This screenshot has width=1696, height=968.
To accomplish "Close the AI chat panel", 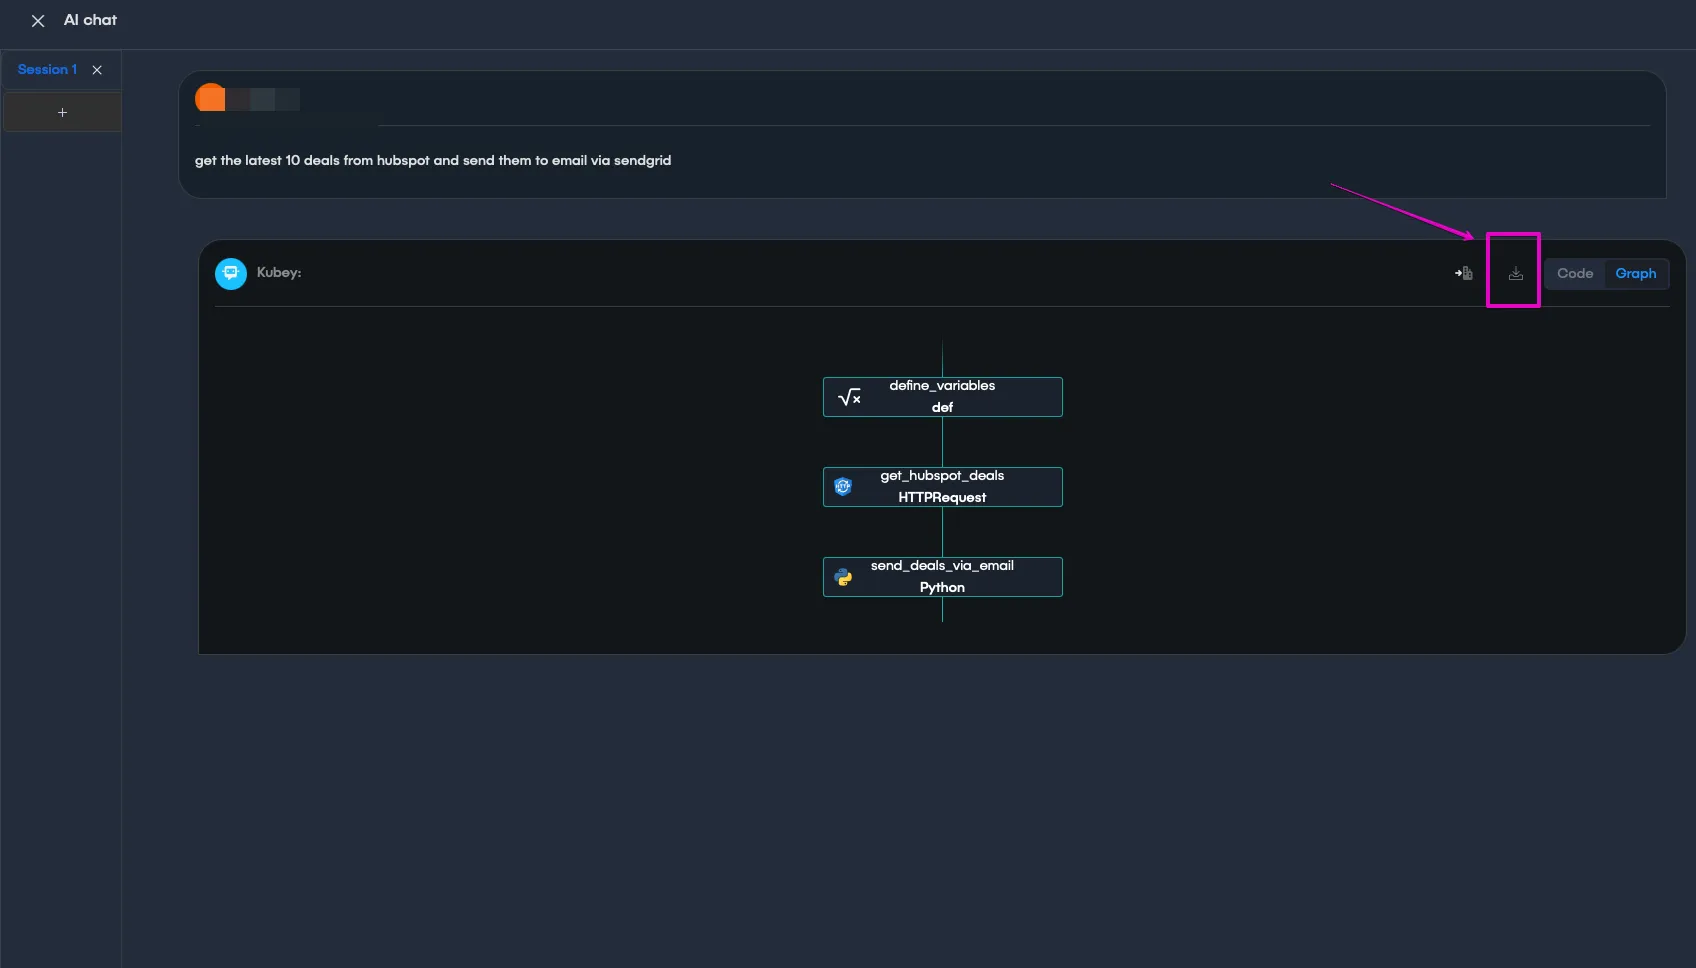I will pyautogui.click(x=38, y=21).
